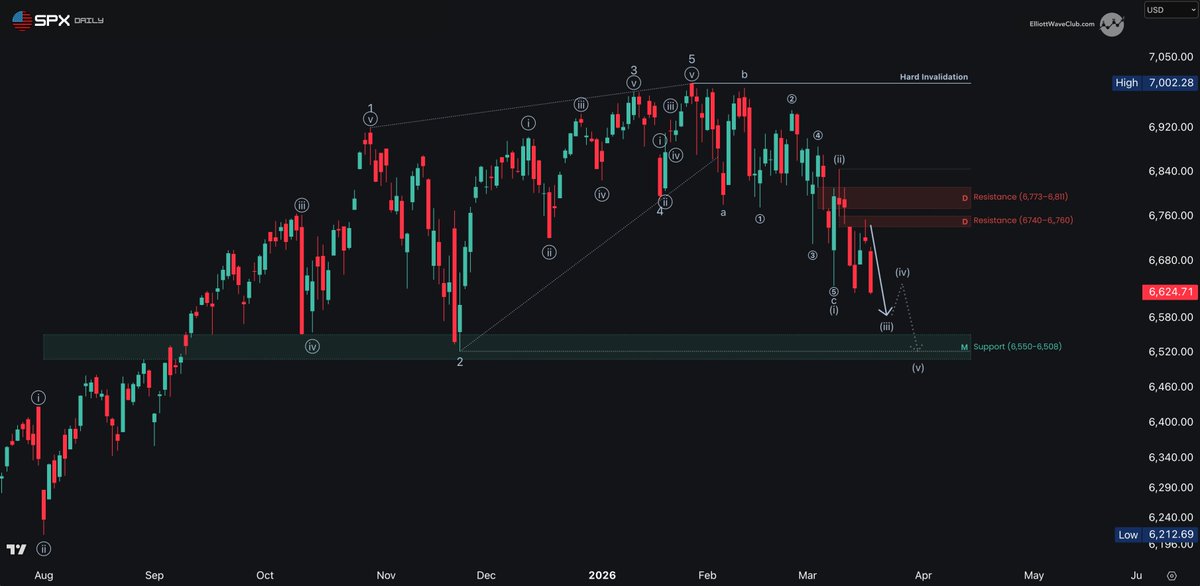This screenshot has height=586, width=1200.
Task: Click the Dec label on time axis
Action: click(487, 576)
